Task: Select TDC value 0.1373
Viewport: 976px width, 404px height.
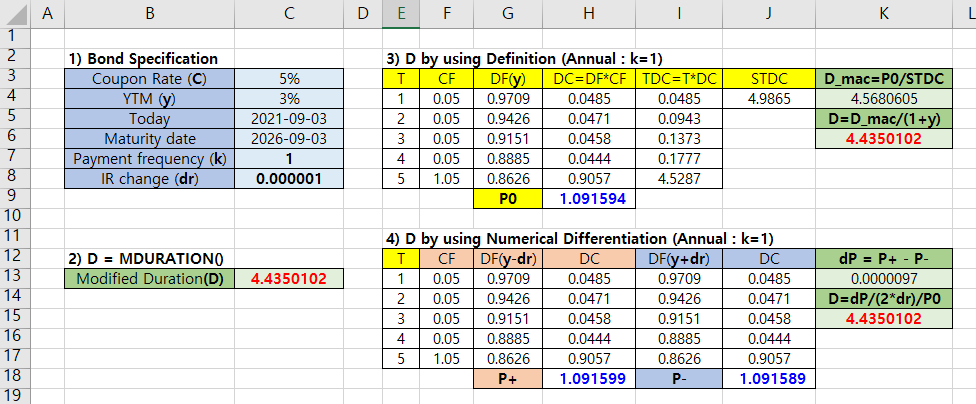Action: [x=679, y=138]
